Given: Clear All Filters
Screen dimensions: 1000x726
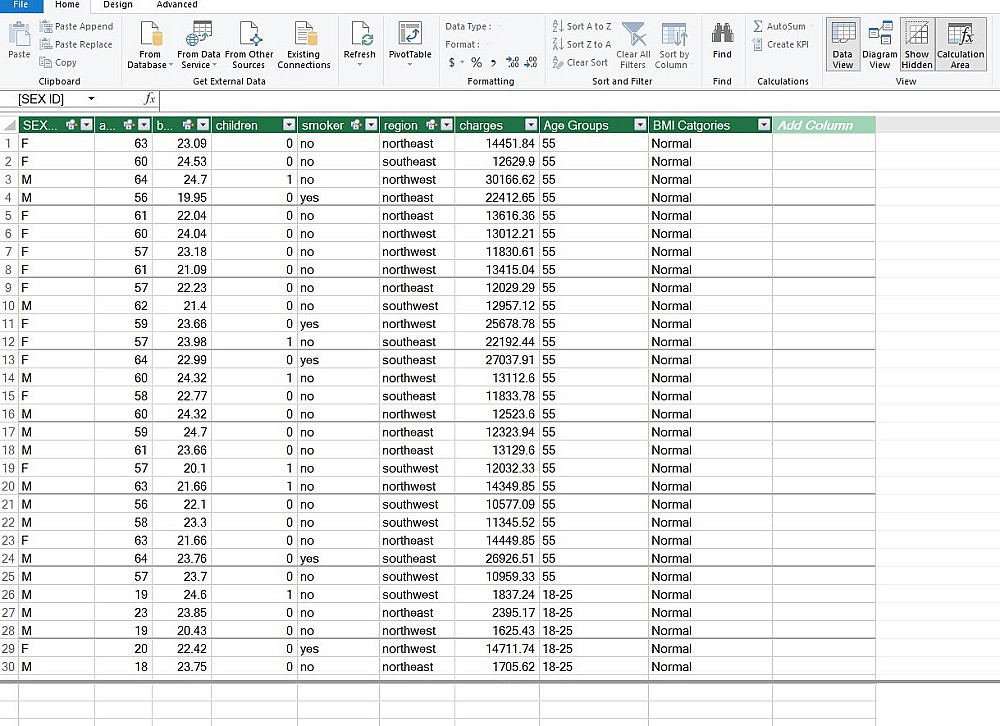Looking at the screenshot, I should click(633, 45).
